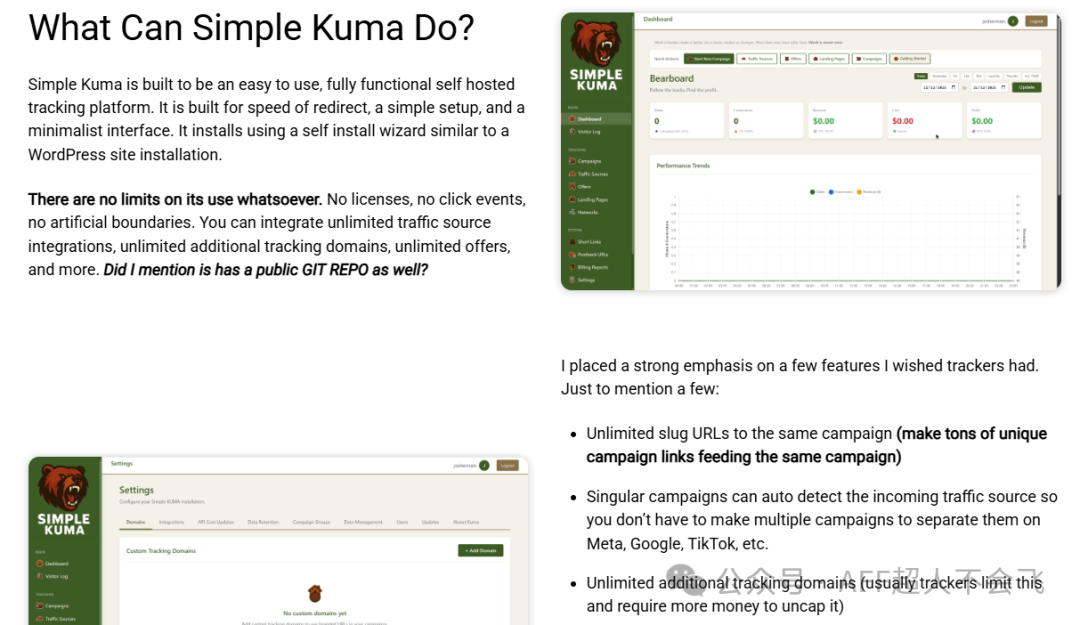Select the Yesterday date range option
This screenshot has width=1080, height=625.
pyautogui.click(x=939, y=76)
